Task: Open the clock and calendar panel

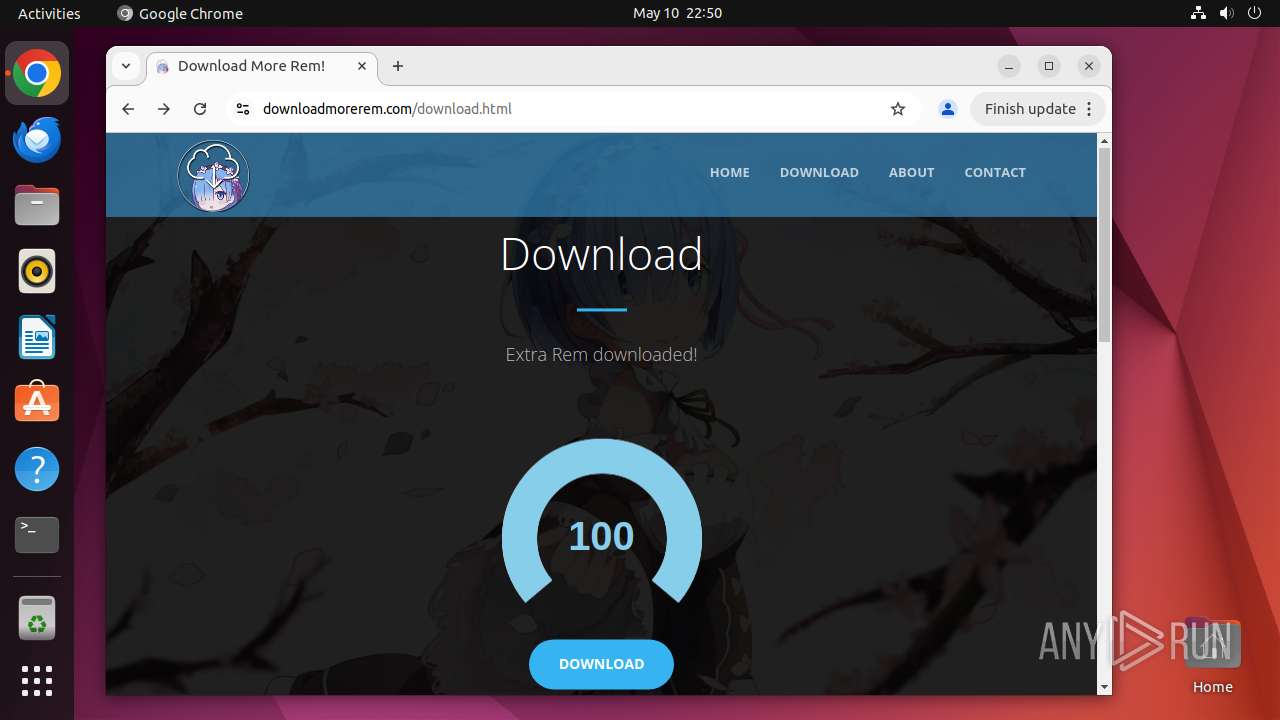Action: point(677,13)
